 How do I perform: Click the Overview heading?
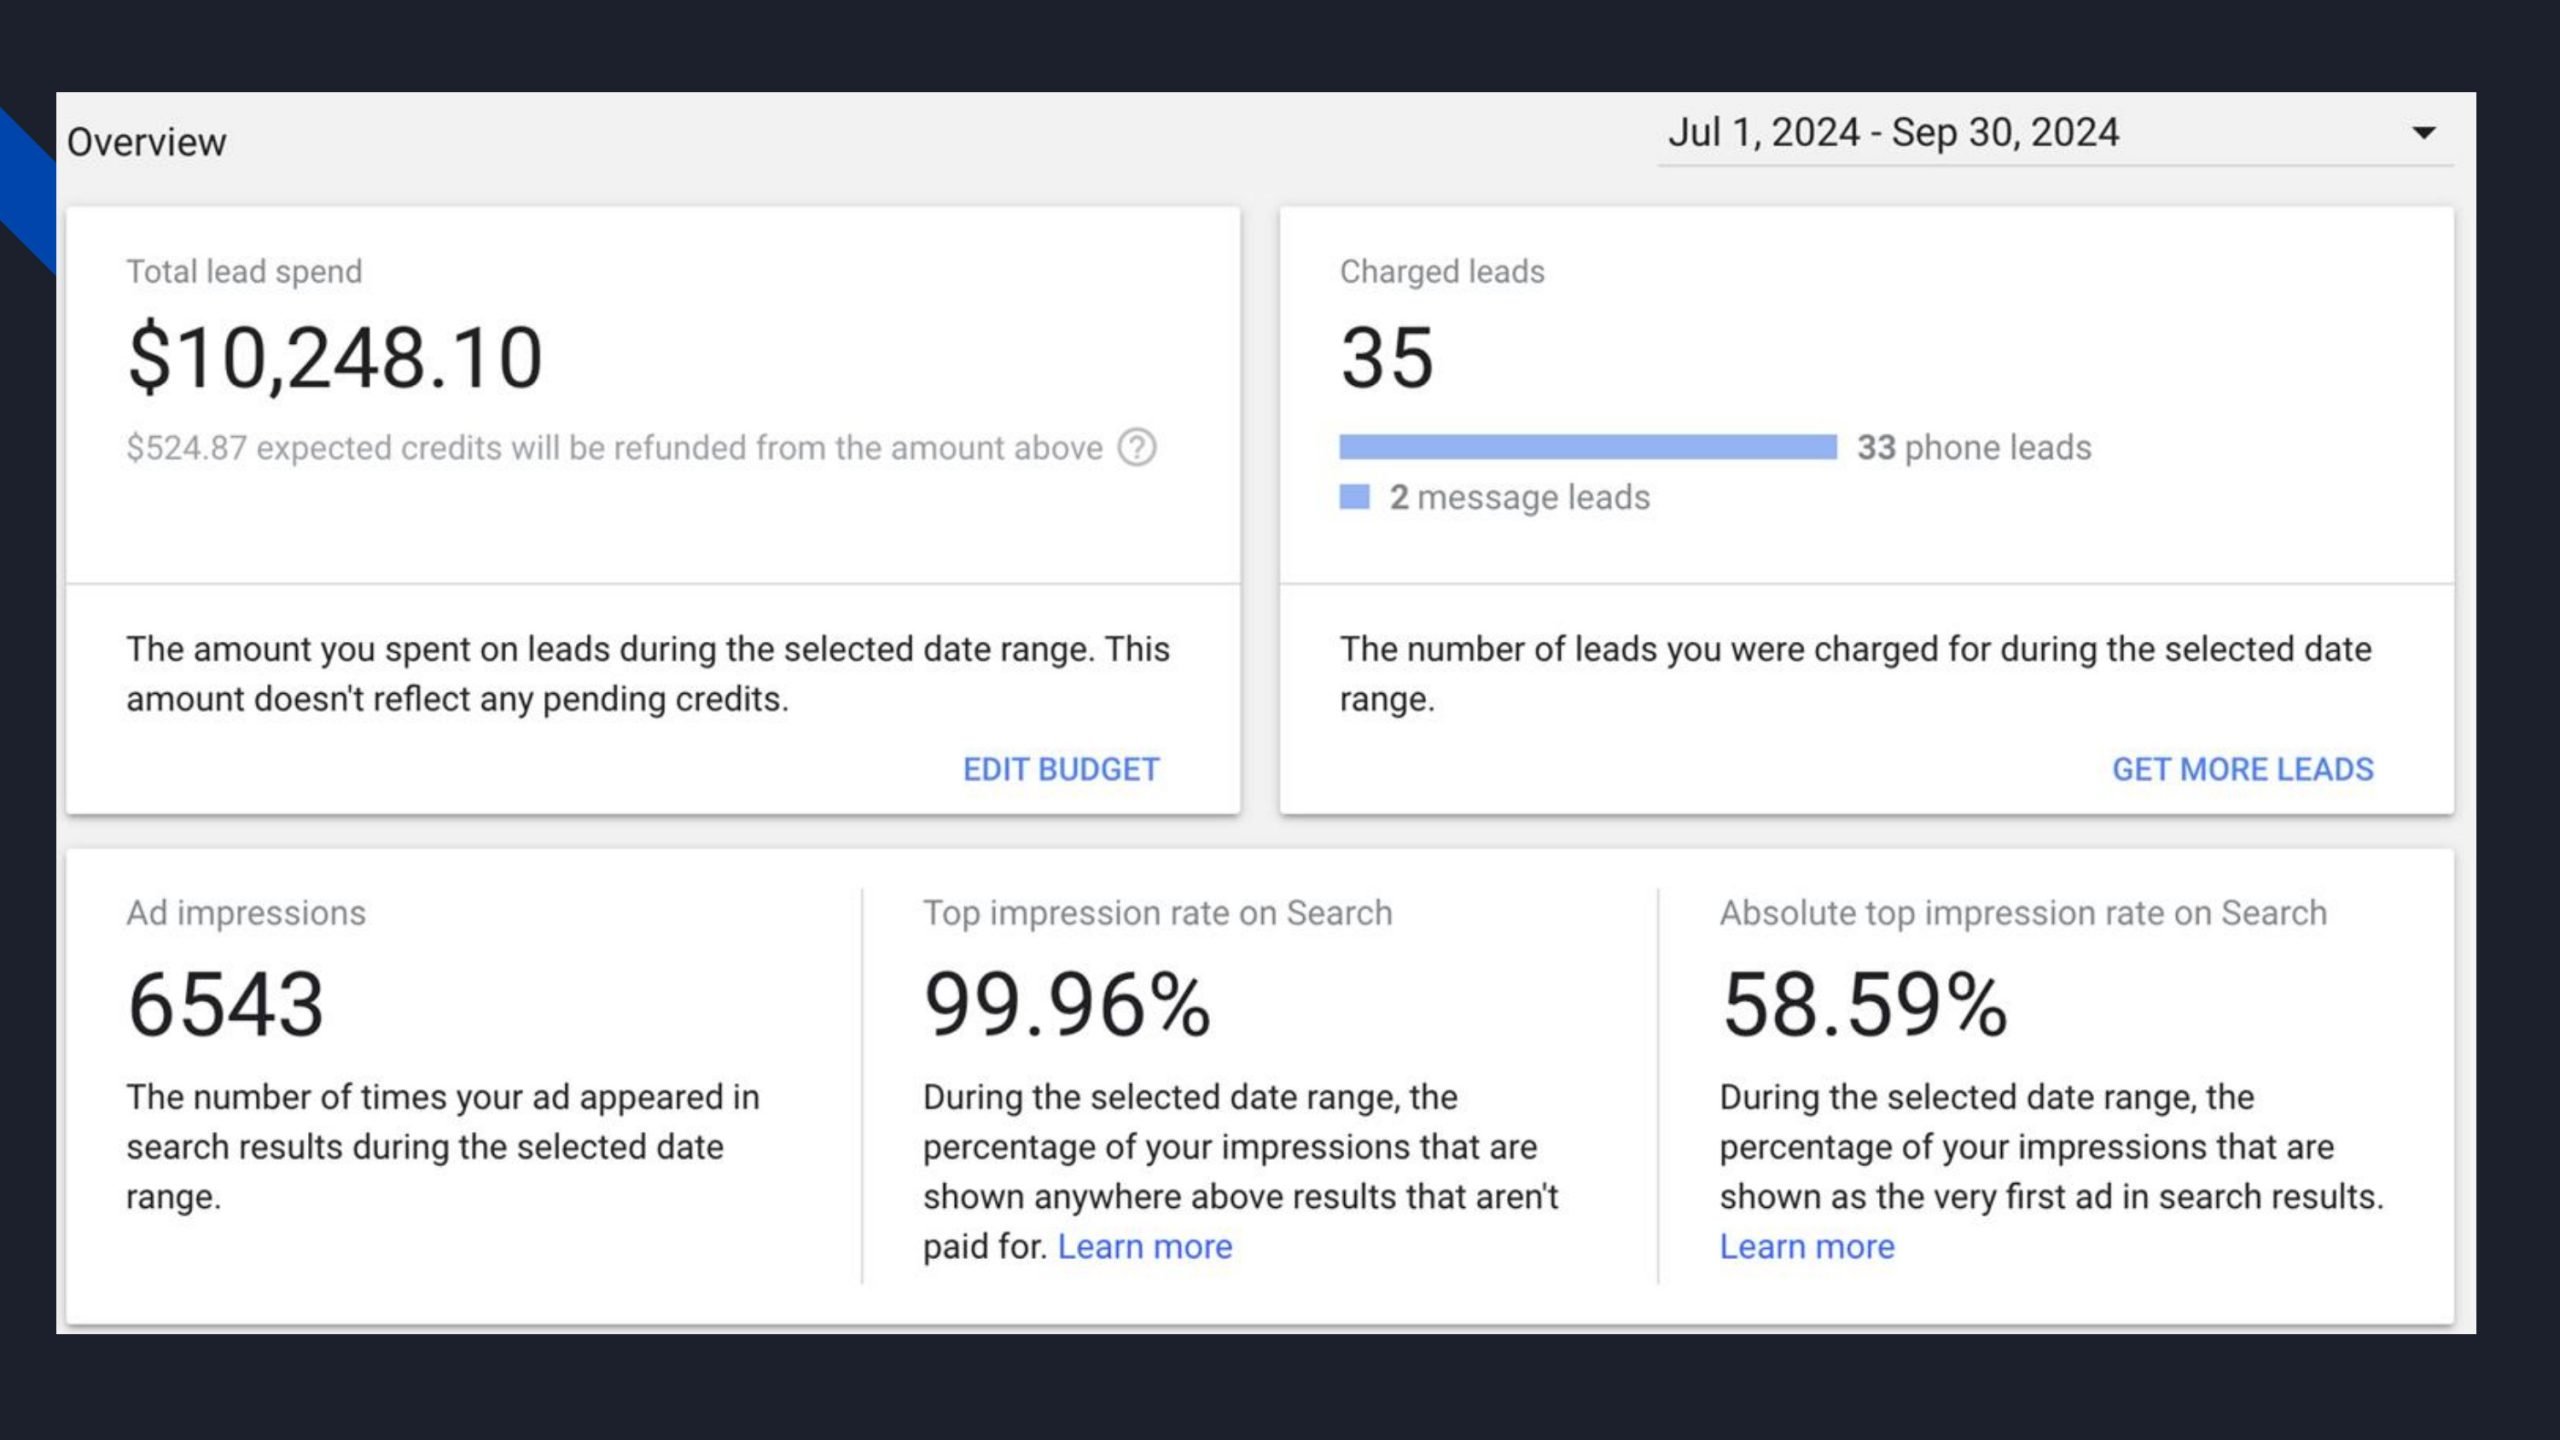147,142
